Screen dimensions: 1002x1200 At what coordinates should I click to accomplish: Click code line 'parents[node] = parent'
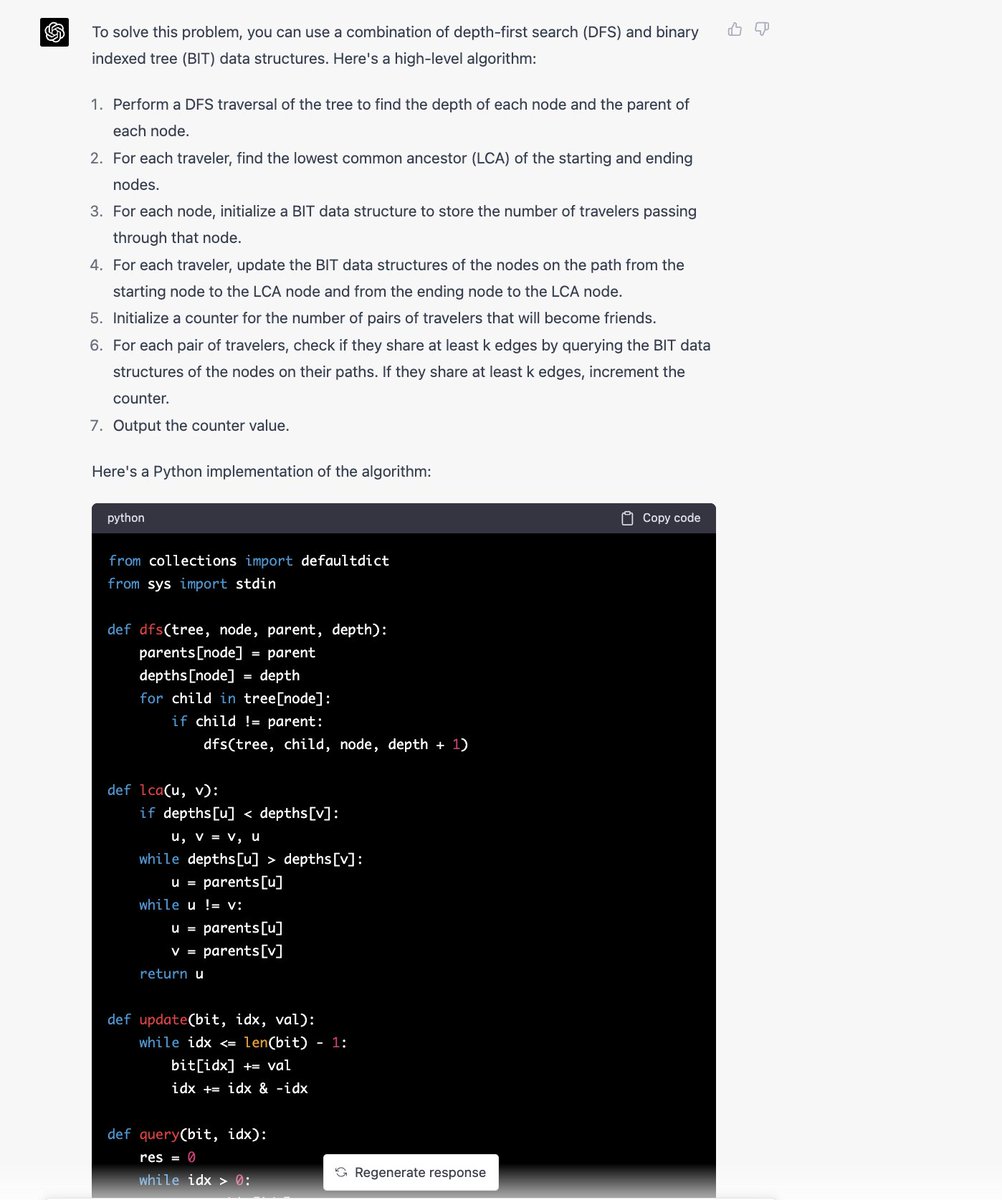(227, 652)
